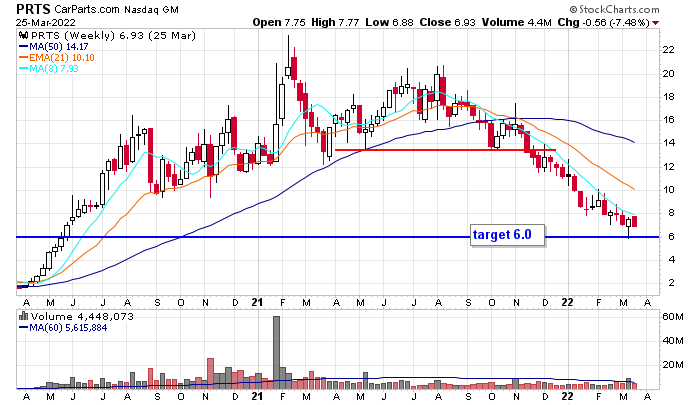Viewport: 700px width, 405px height.
Task: Click the Close 6.93 value
Action: pos(447,22)
